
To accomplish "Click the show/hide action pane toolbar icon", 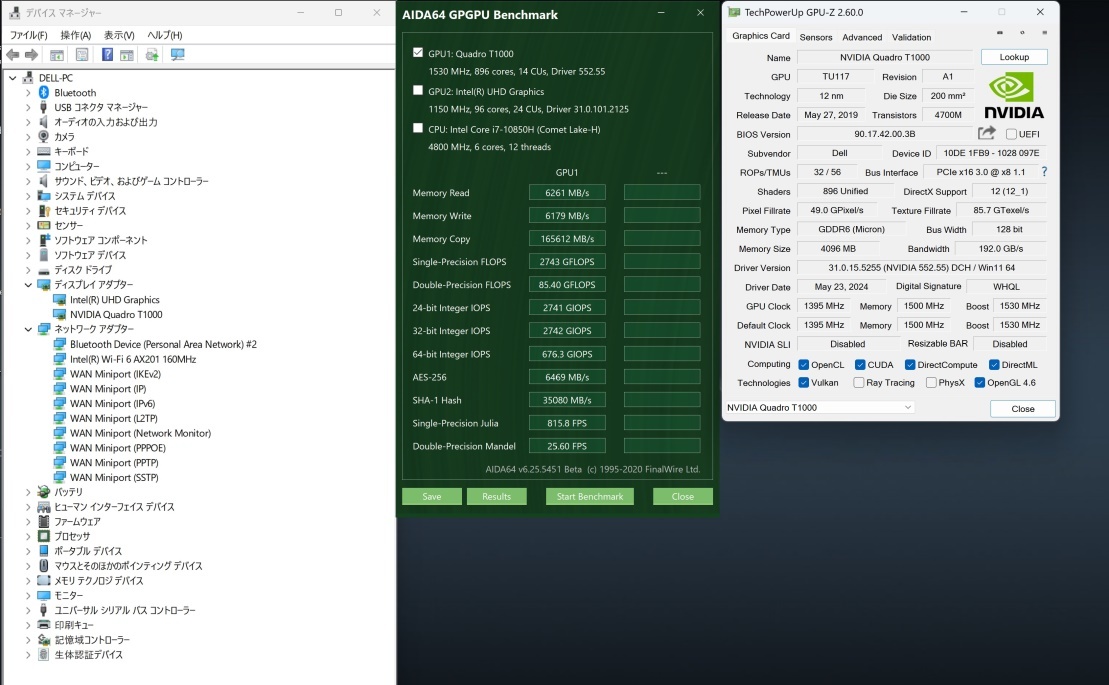I will pos(127,55).
